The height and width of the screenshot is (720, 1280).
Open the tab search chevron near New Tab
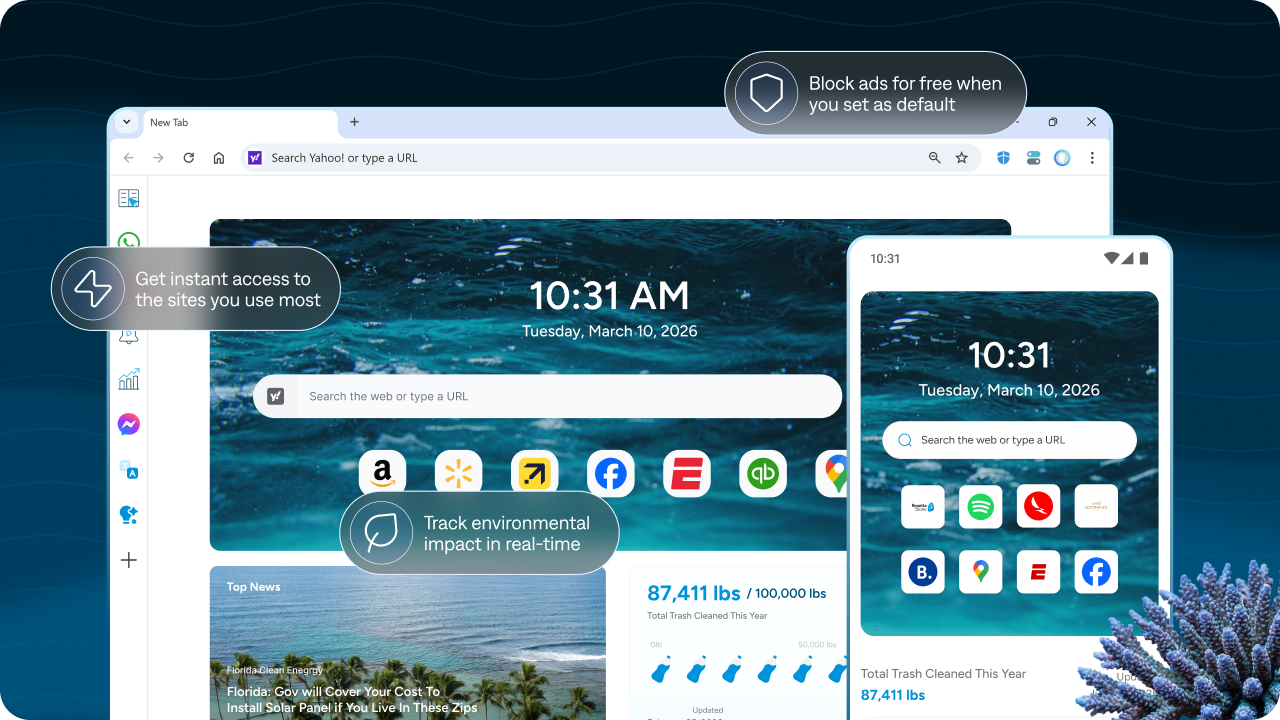[126, 122]
